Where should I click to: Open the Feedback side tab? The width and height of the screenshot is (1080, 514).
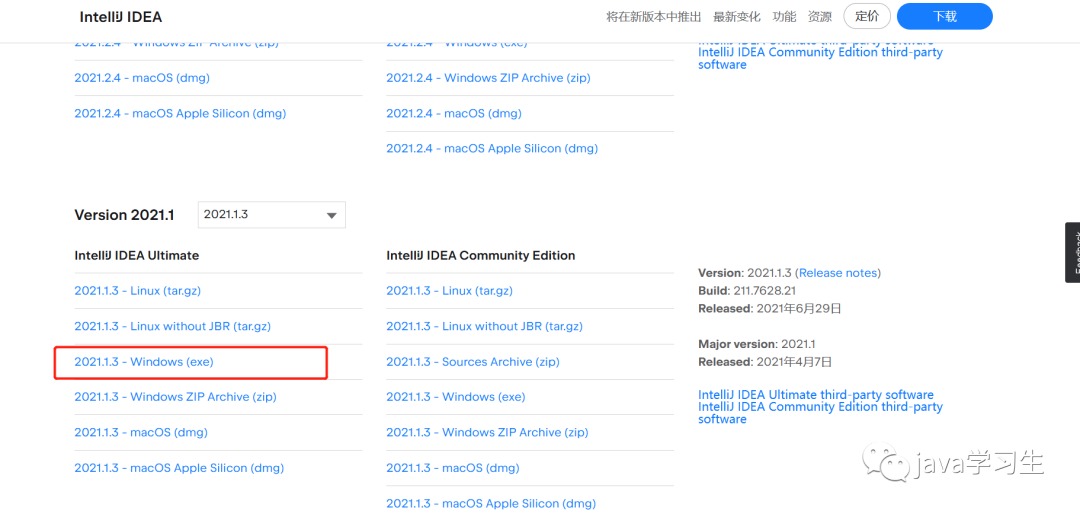click(x=1072, y=252)
